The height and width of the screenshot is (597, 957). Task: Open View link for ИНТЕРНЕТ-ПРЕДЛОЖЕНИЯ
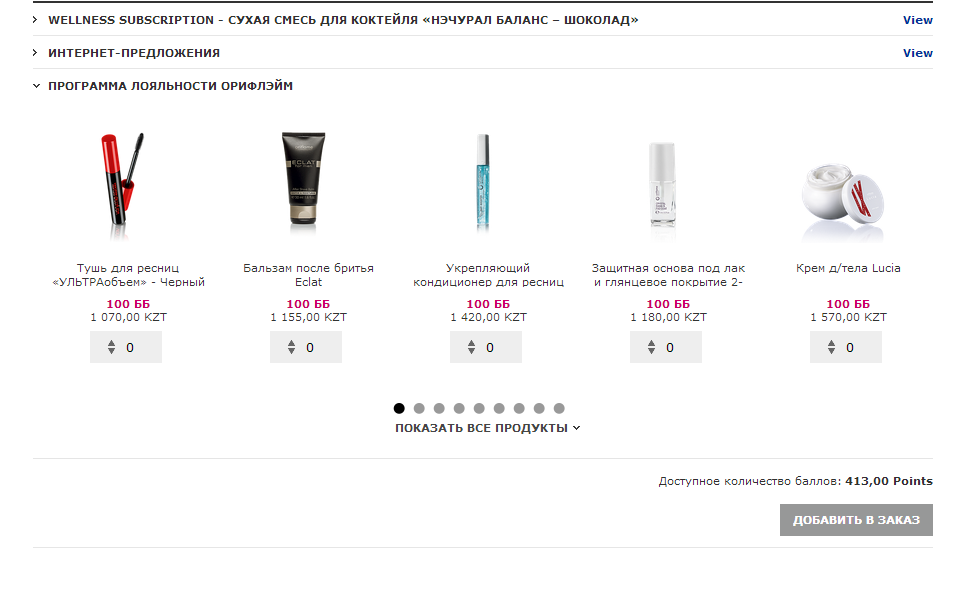click(x=917, y=53)
